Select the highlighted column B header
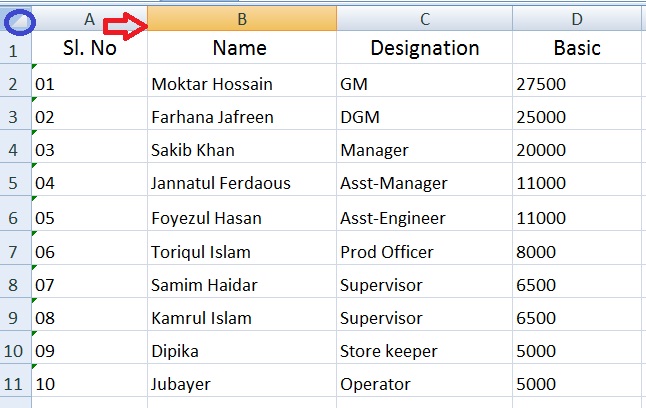The width and height of the screenshot is (646, 408). click(x=242, y=18)
